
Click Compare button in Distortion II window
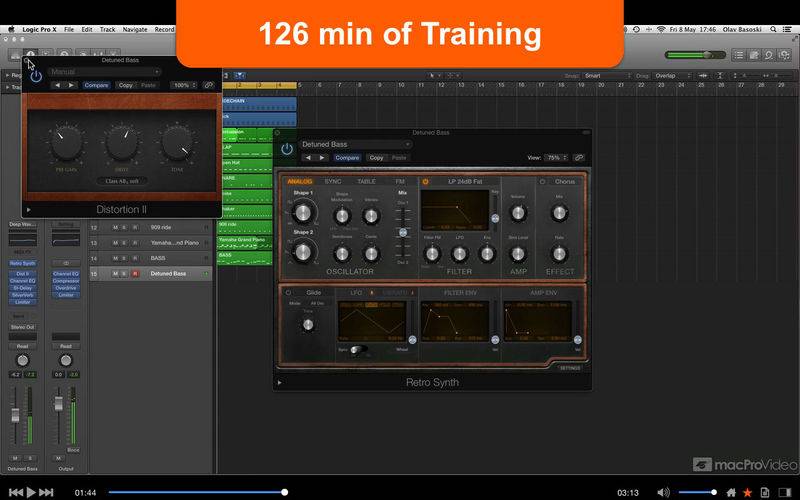[96, 85]
